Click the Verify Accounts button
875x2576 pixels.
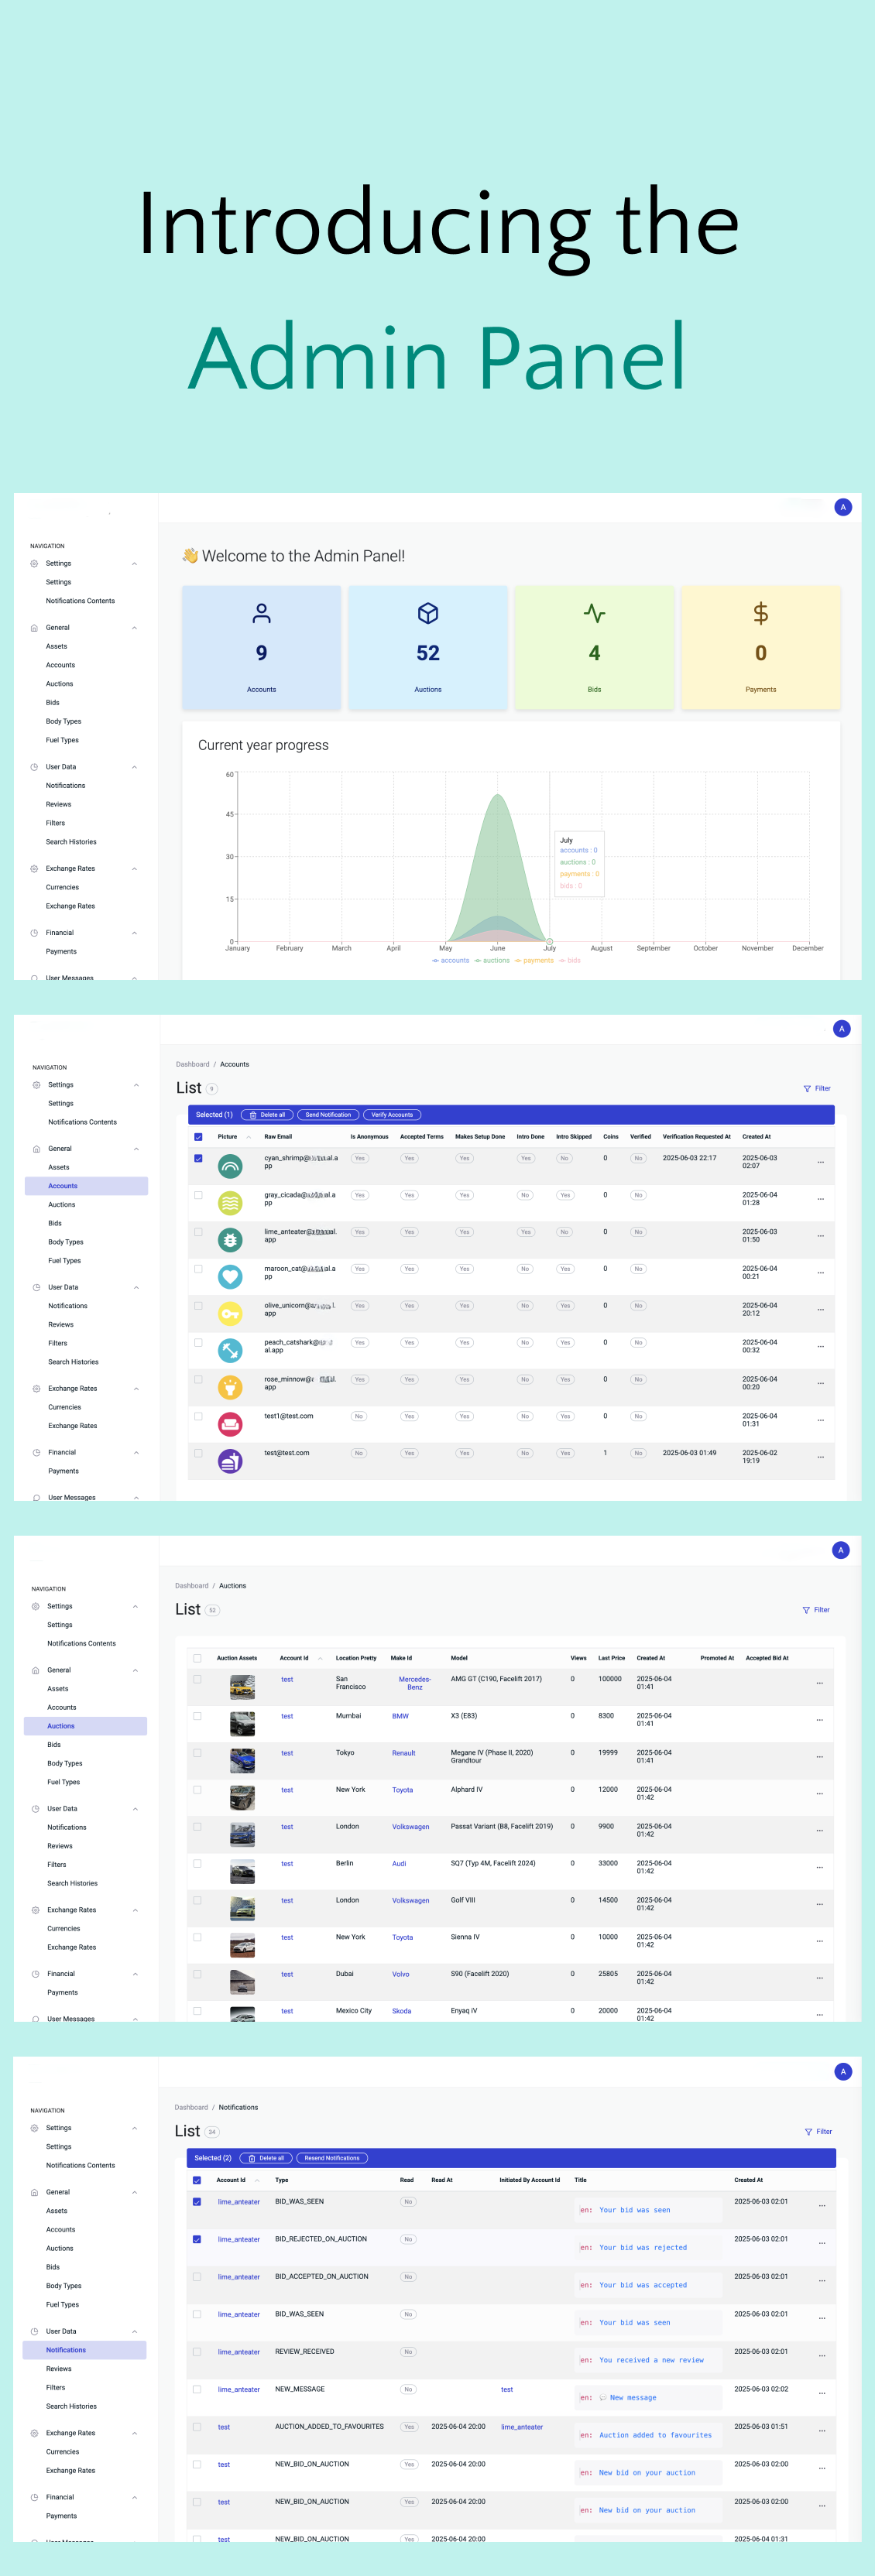point(392,1115)
